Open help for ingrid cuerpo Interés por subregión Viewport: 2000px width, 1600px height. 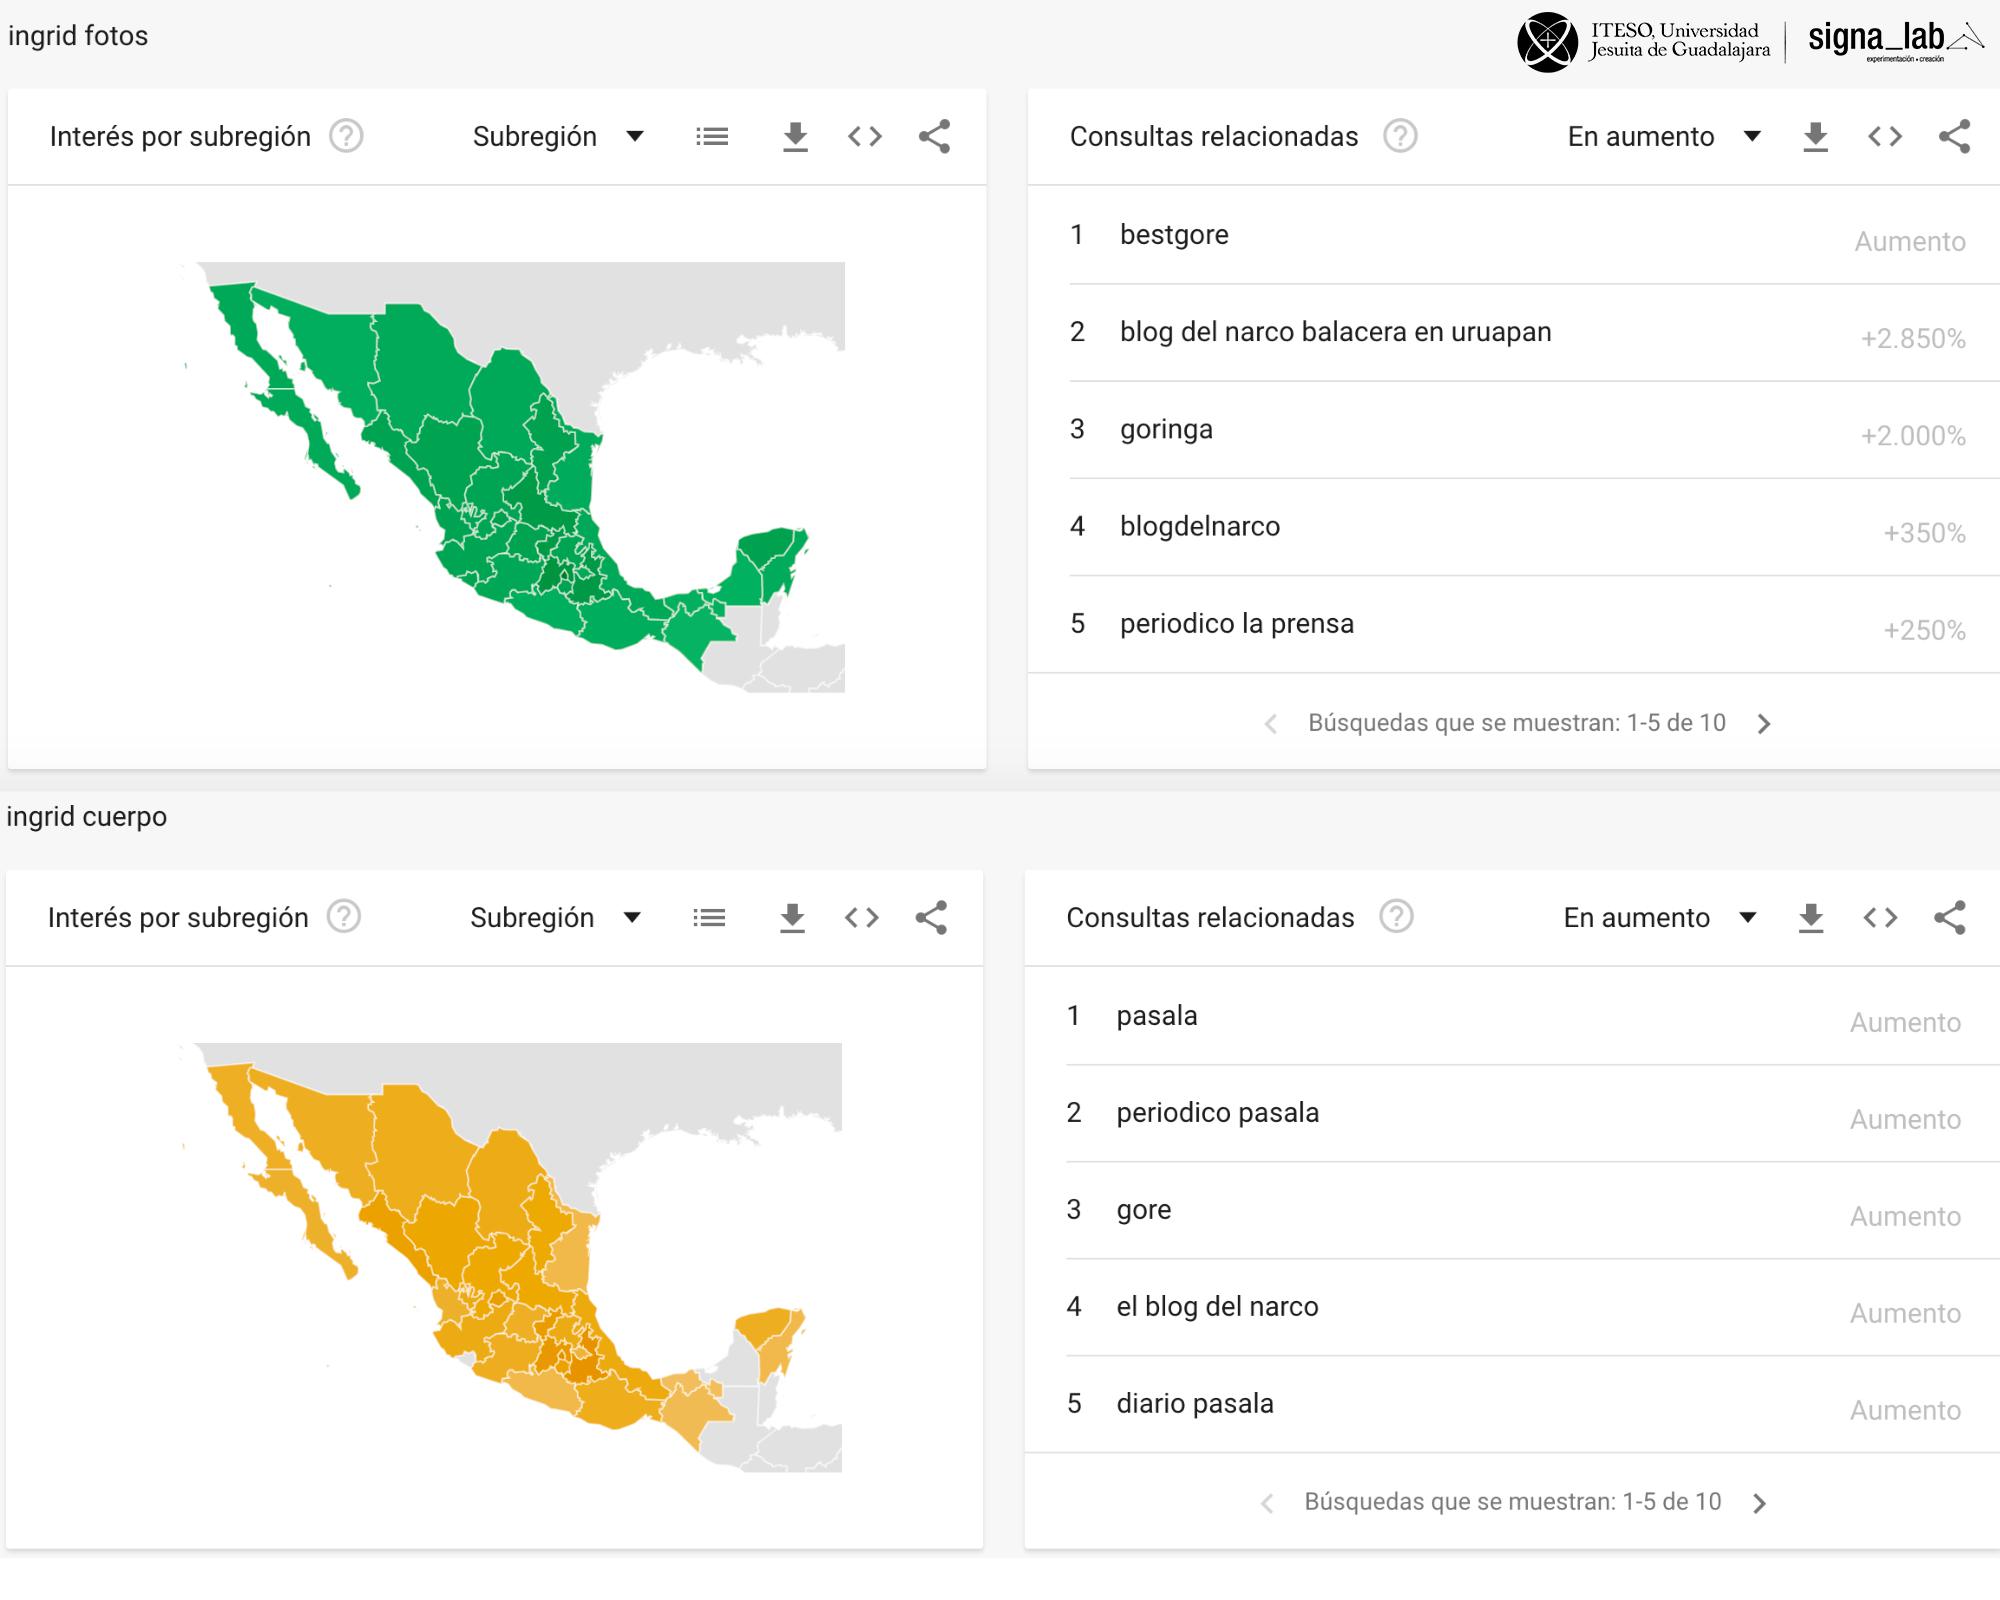point(344,916)
